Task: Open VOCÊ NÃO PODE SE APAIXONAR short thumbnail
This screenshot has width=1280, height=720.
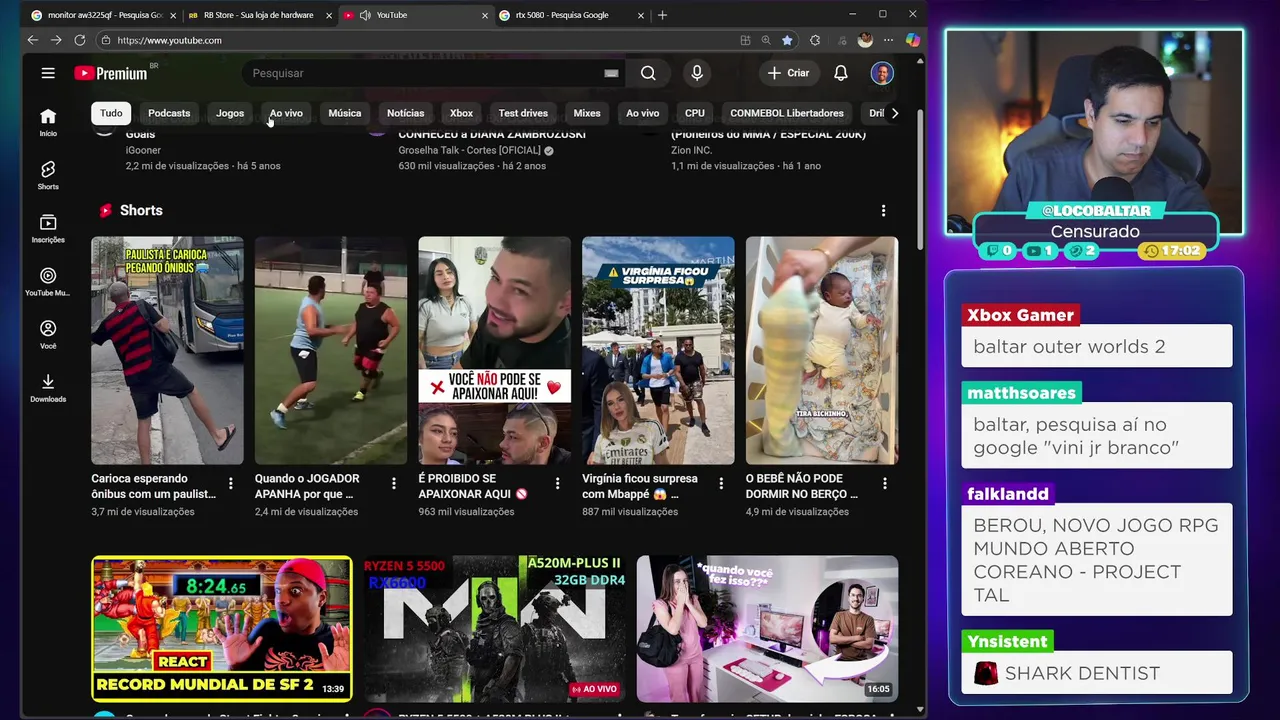Action: [x=494, y=351]
